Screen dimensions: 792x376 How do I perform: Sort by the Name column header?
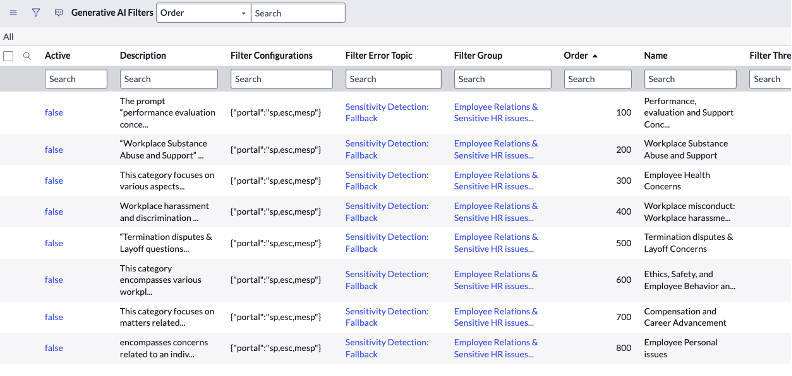click(x=656, y=56)
